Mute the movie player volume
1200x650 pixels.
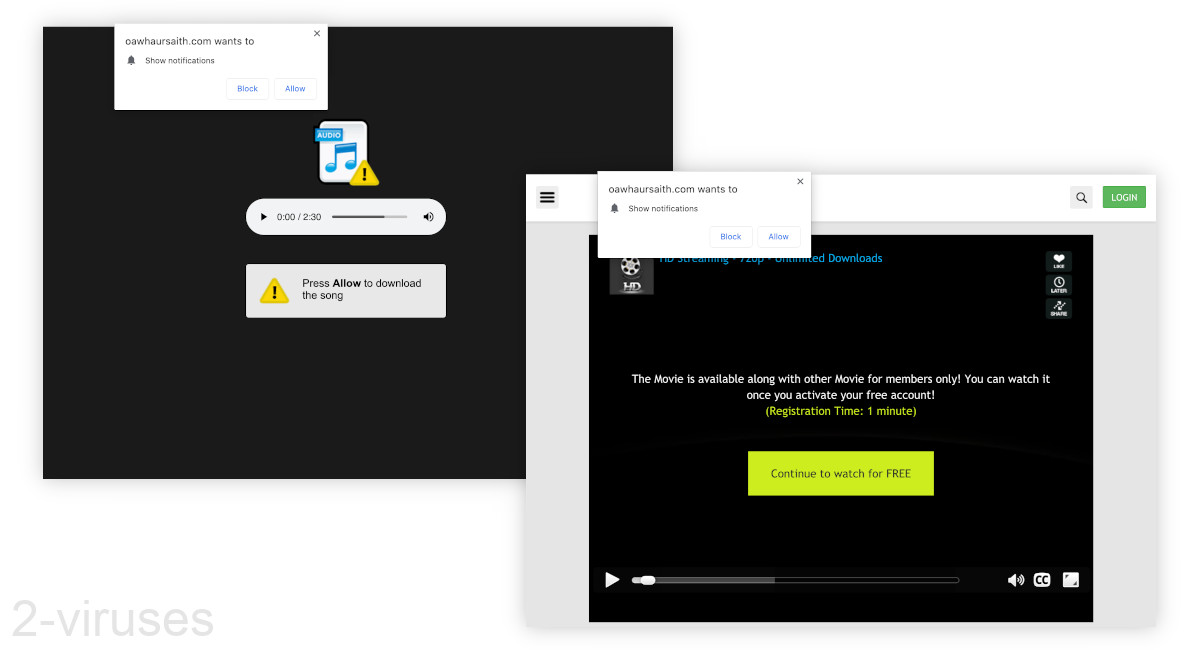[1015, 580]
